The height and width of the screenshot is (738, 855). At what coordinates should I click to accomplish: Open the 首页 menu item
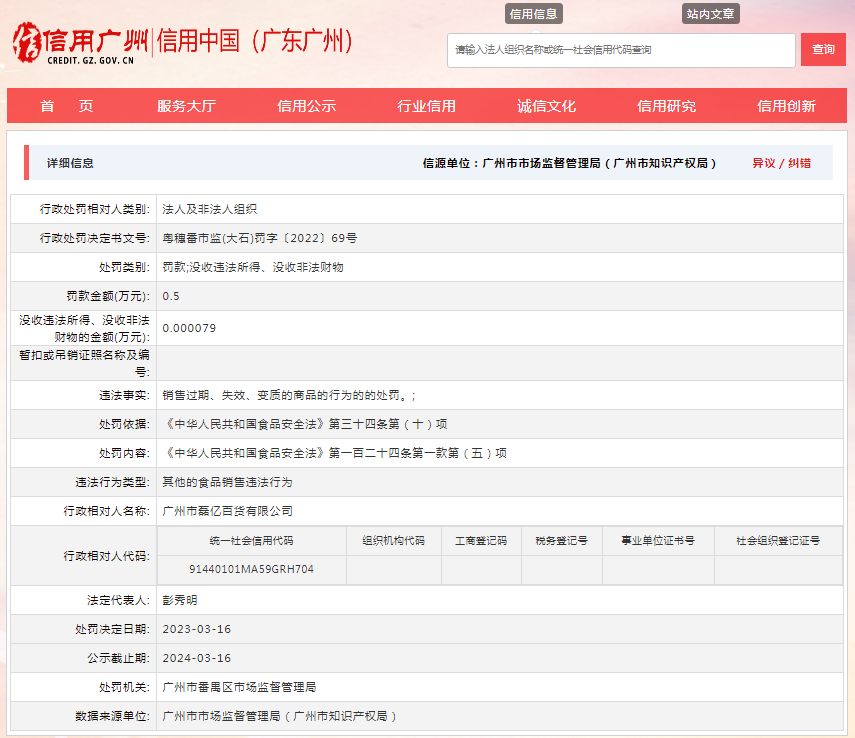[x=67, y=106]
